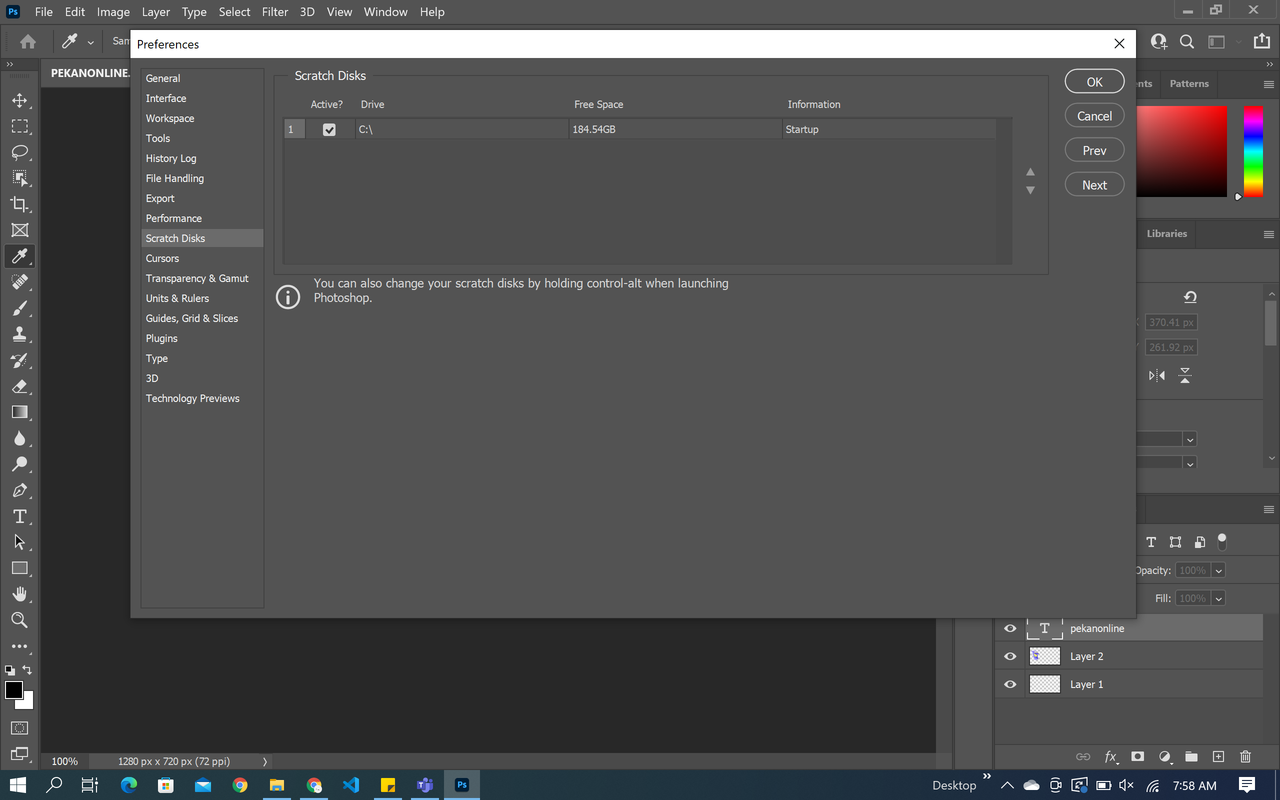The image size is (1280, 800).
Task: Open the Layer menu
Action: click(x=155, y=12)
